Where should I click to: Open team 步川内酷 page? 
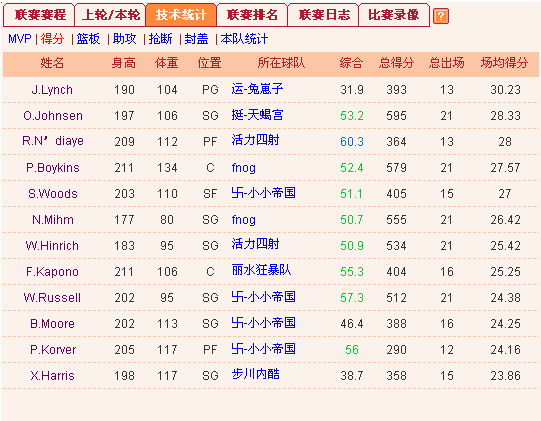255,374
